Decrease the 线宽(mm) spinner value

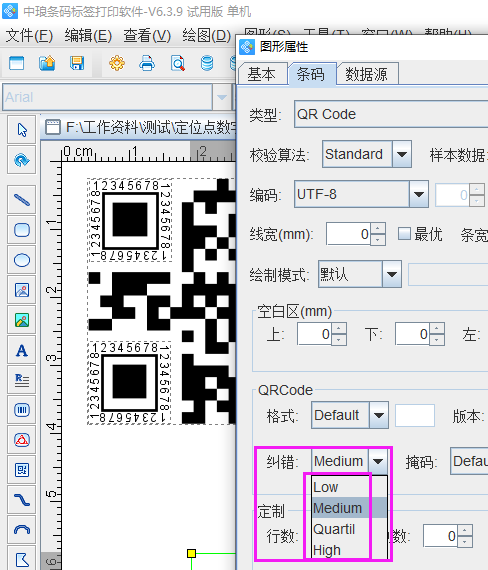coord(378,240)
